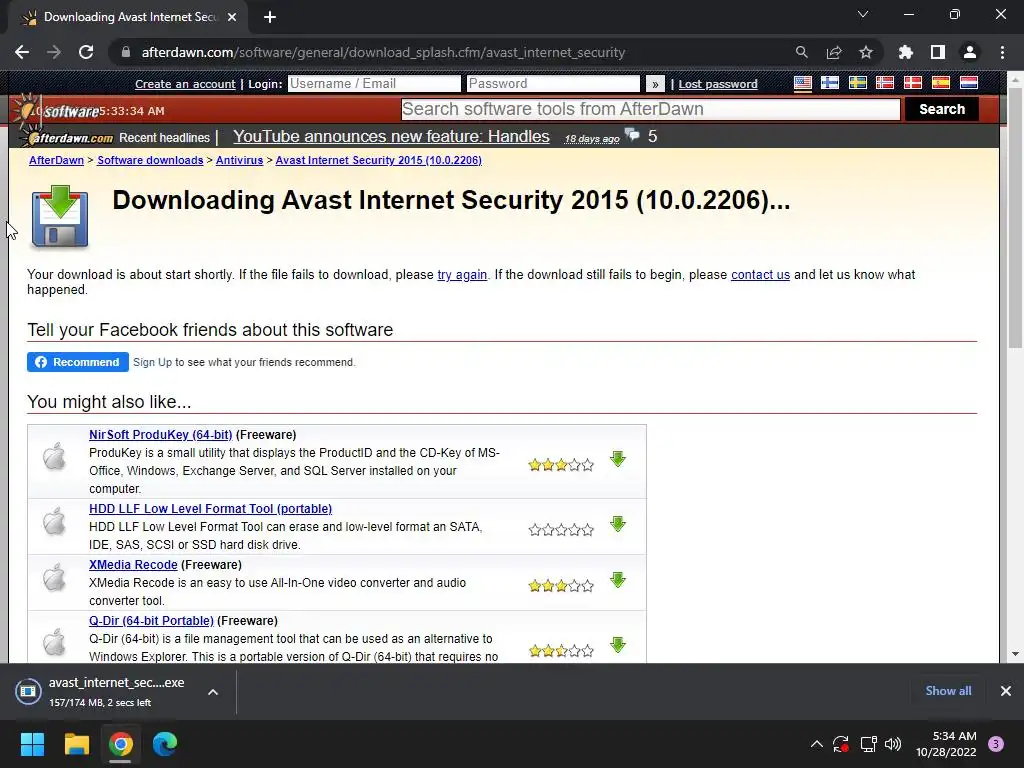Open Microsoft Edge from taskbar
The height and width of the screenshot is (768, 1024).
pos(165,744)
